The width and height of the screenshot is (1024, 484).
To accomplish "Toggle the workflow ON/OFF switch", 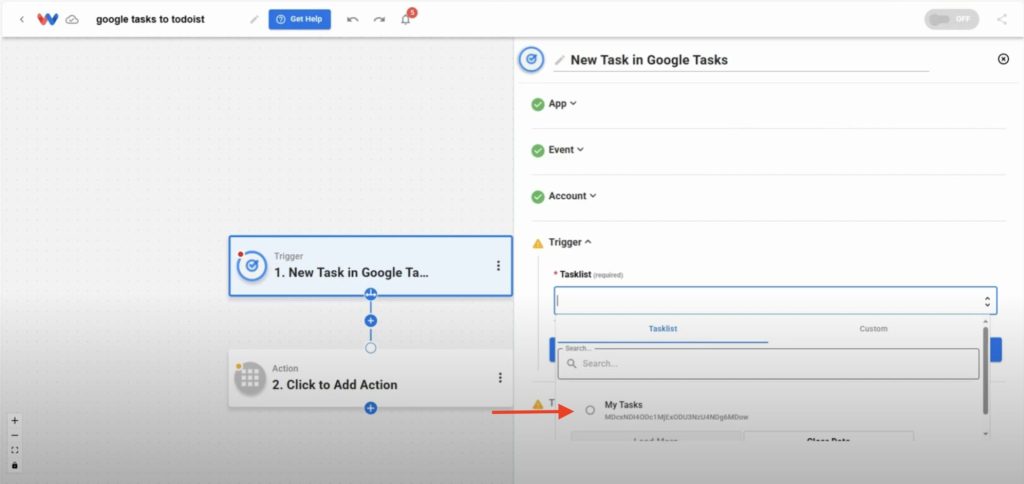I will pos(952,19).
